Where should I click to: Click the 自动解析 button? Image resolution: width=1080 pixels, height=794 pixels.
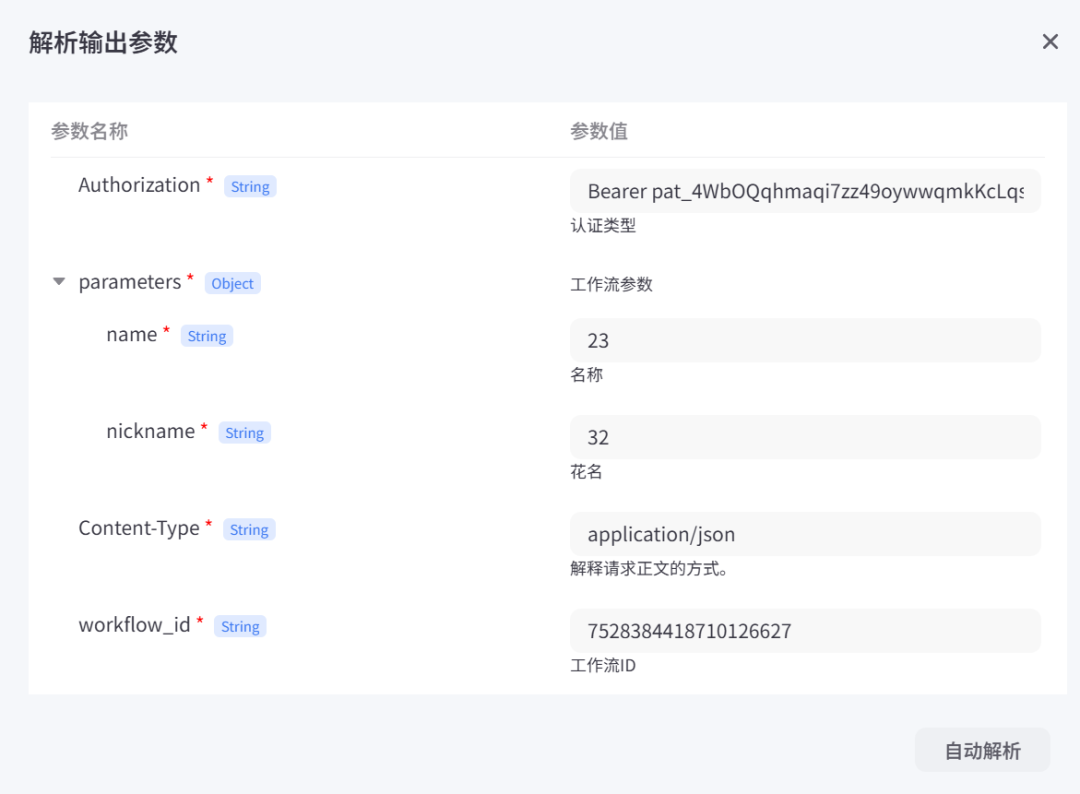point(982,750)
